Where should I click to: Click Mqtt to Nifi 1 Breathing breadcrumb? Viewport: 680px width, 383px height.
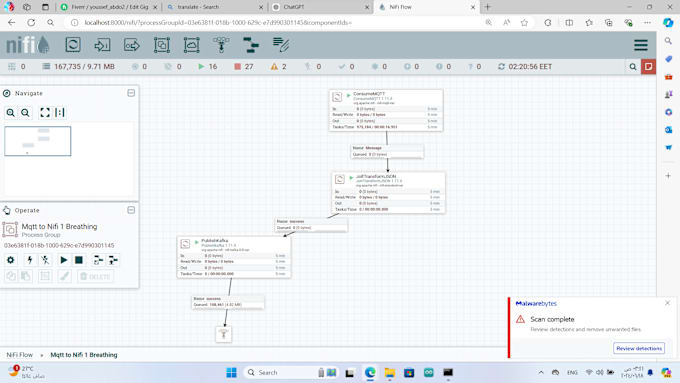[84, 355]
